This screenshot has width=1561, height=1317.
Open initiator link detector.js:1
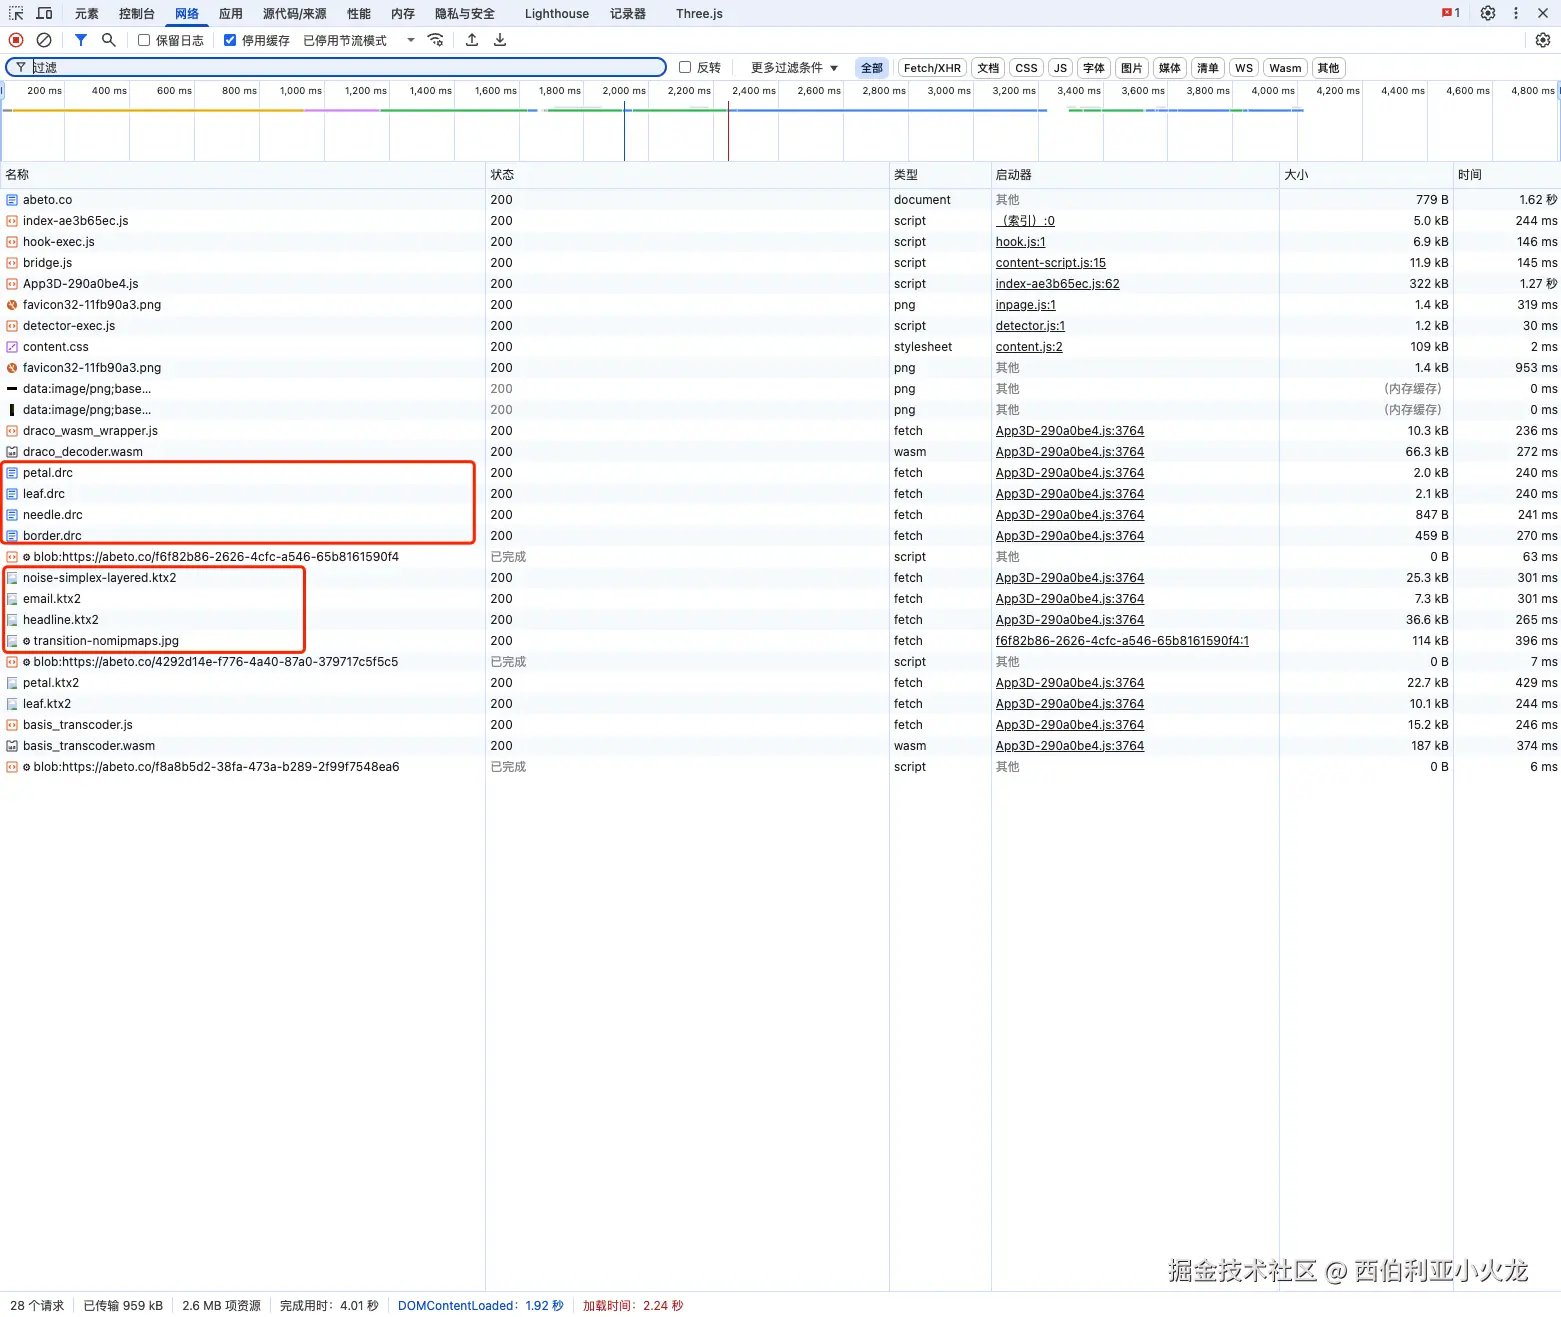coord(1030,326)
